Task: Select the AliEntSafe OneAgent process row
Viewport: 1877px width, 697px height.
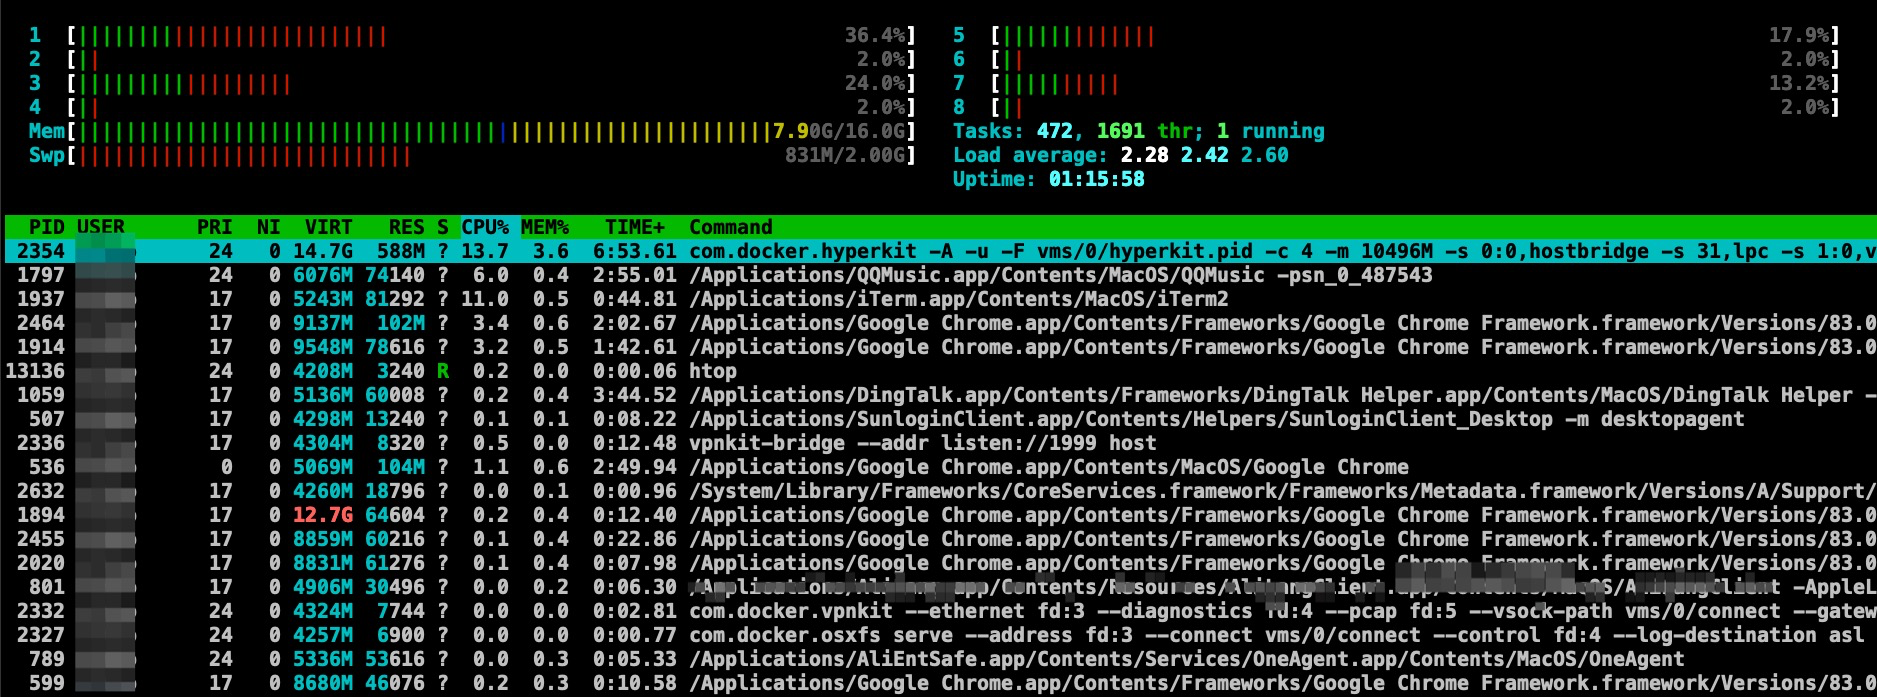Action: coord(940,659)
